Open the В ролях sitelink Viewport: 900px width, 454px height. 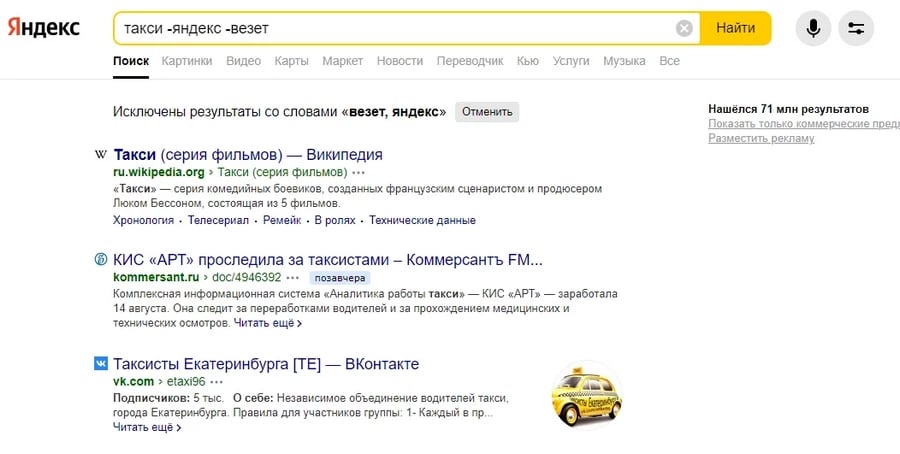tap(335, 220)
